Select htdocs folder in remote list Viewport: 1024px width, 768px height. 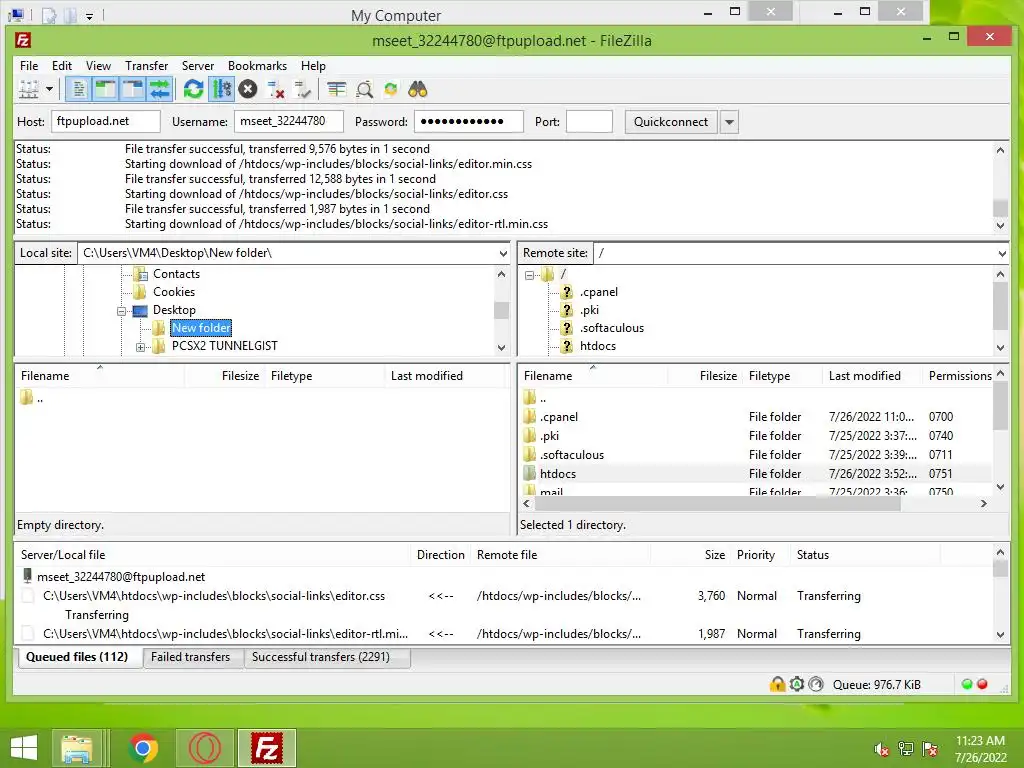coord(558,473)
